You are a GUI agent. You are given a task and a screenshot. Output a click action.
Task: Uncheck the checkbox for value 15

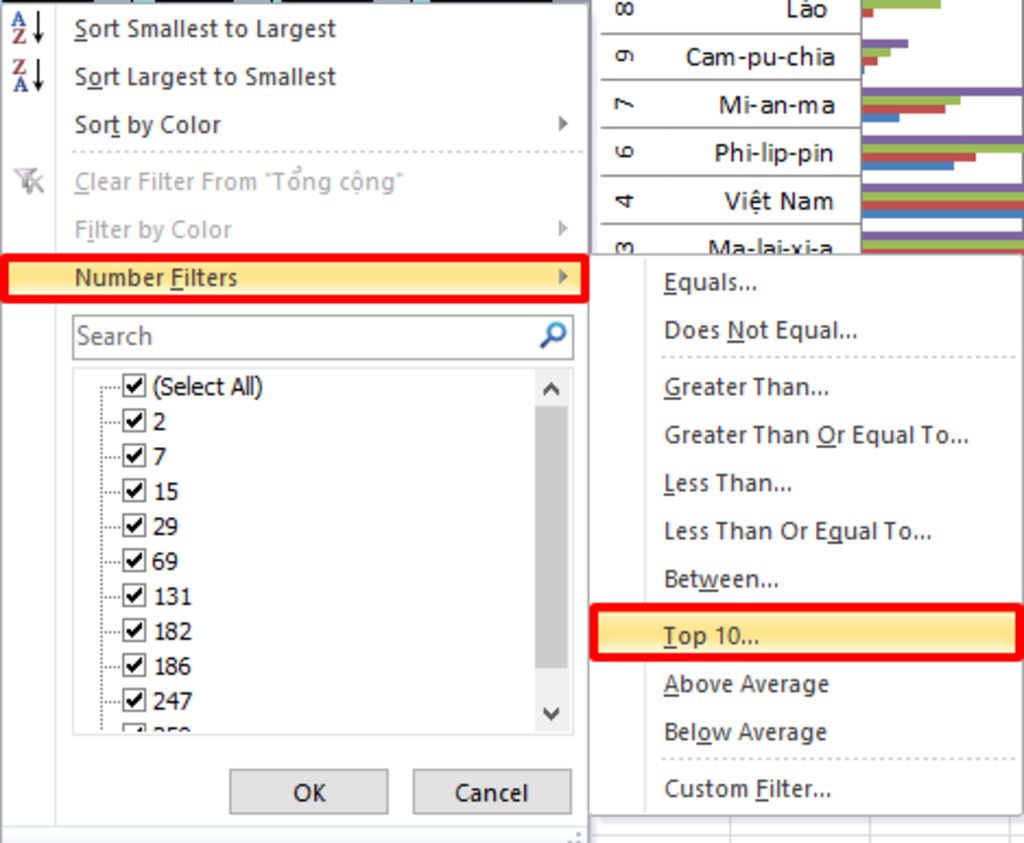pyautogui.click(x=134, y=490)
